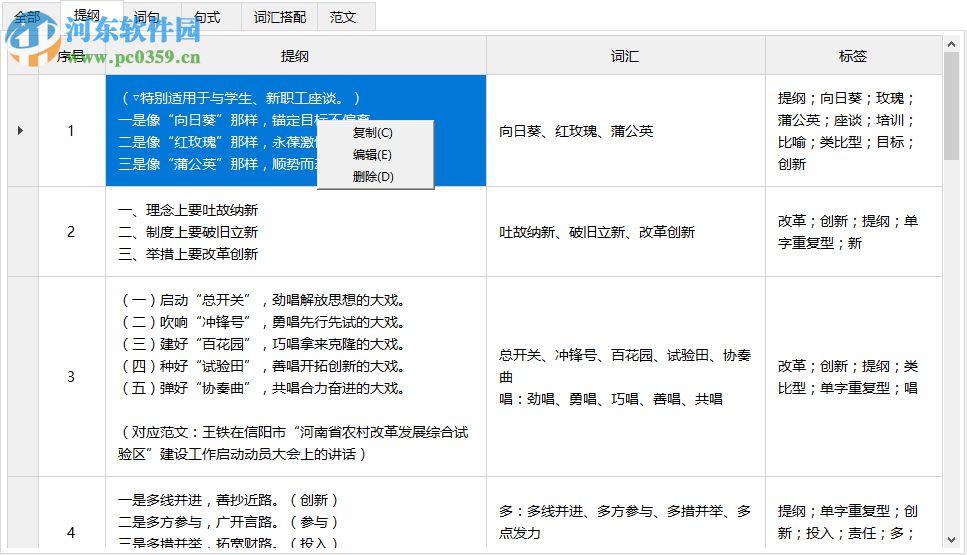
Task: Select the 句式 tab
Action: (207, 17)
